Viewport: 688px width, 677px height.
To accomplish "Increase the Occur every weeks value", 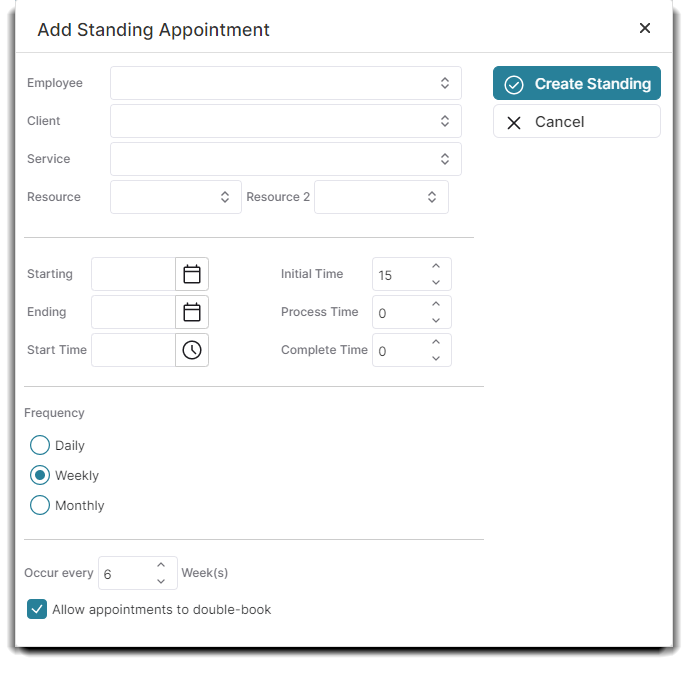I will click(161, 566).
